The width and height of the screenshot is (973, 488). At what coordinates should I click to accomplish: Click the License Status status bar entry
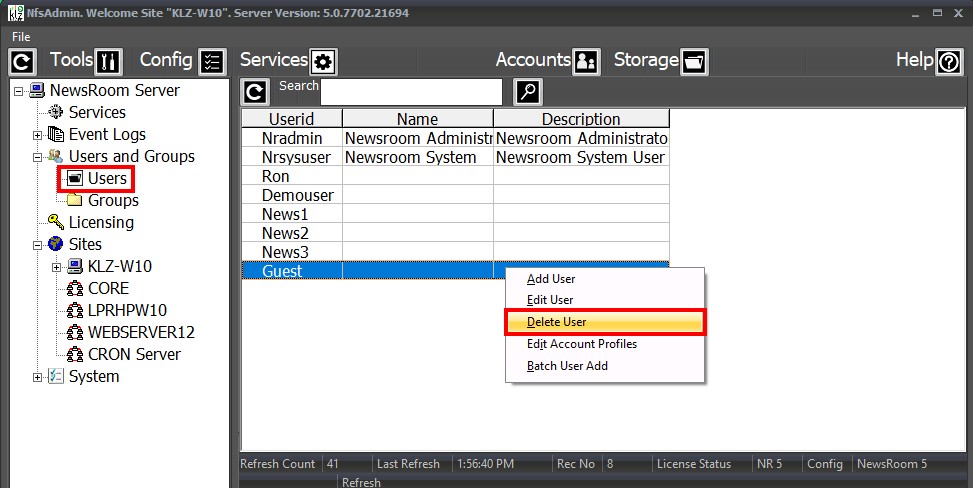(694, 464)
